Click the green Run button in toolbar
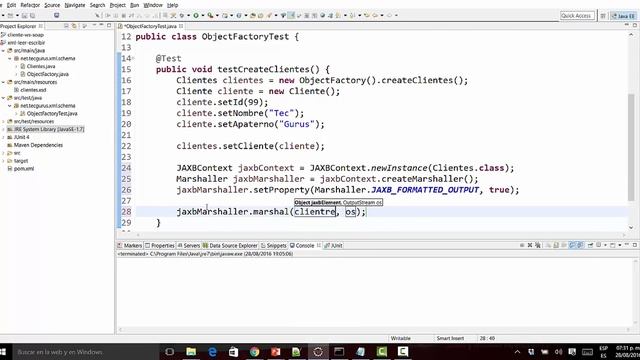 pos(196,16)
